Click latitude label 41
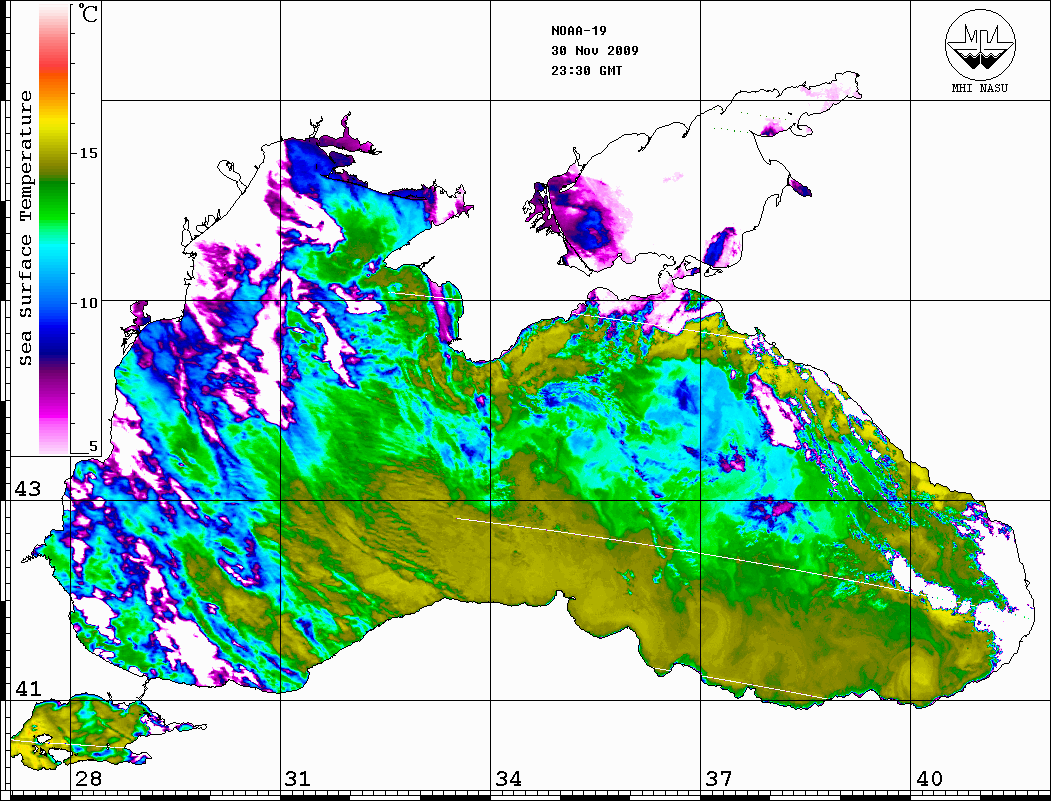This screenshot has height=801, width=1051. pyautogui.click(x=28, y=688)
